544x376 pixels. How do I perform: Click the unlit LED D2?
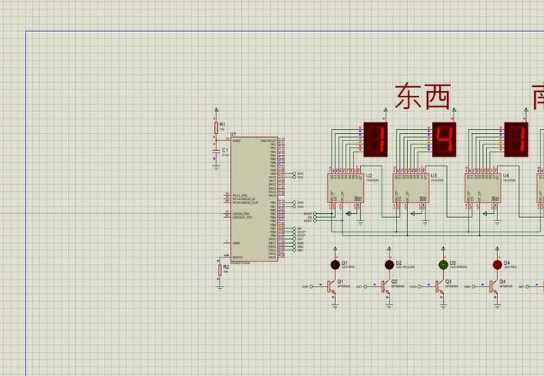(389, 265)
